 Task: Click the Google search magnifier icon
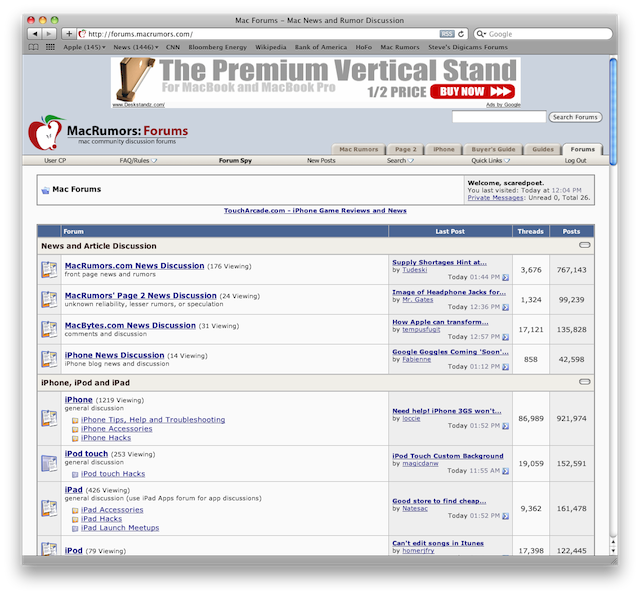481,34
